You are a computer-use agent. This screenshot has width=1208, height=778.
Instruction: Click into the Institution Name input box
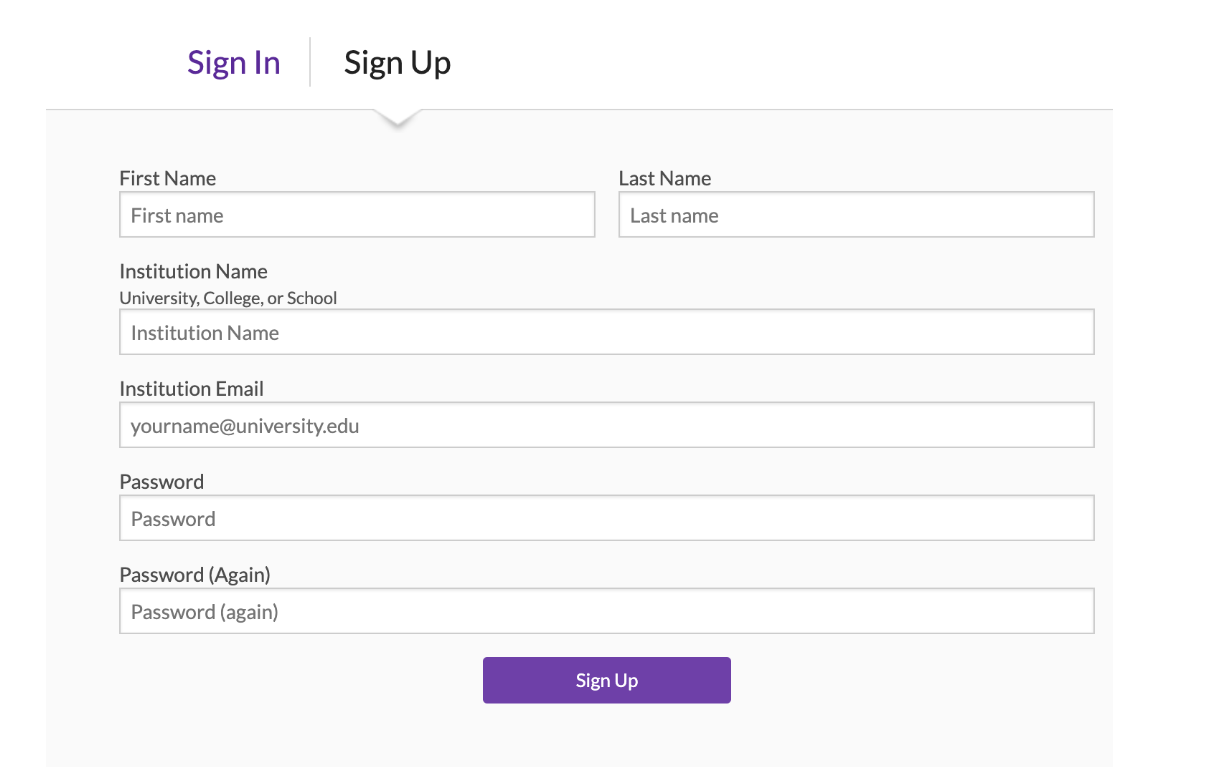tap(607, 332)
